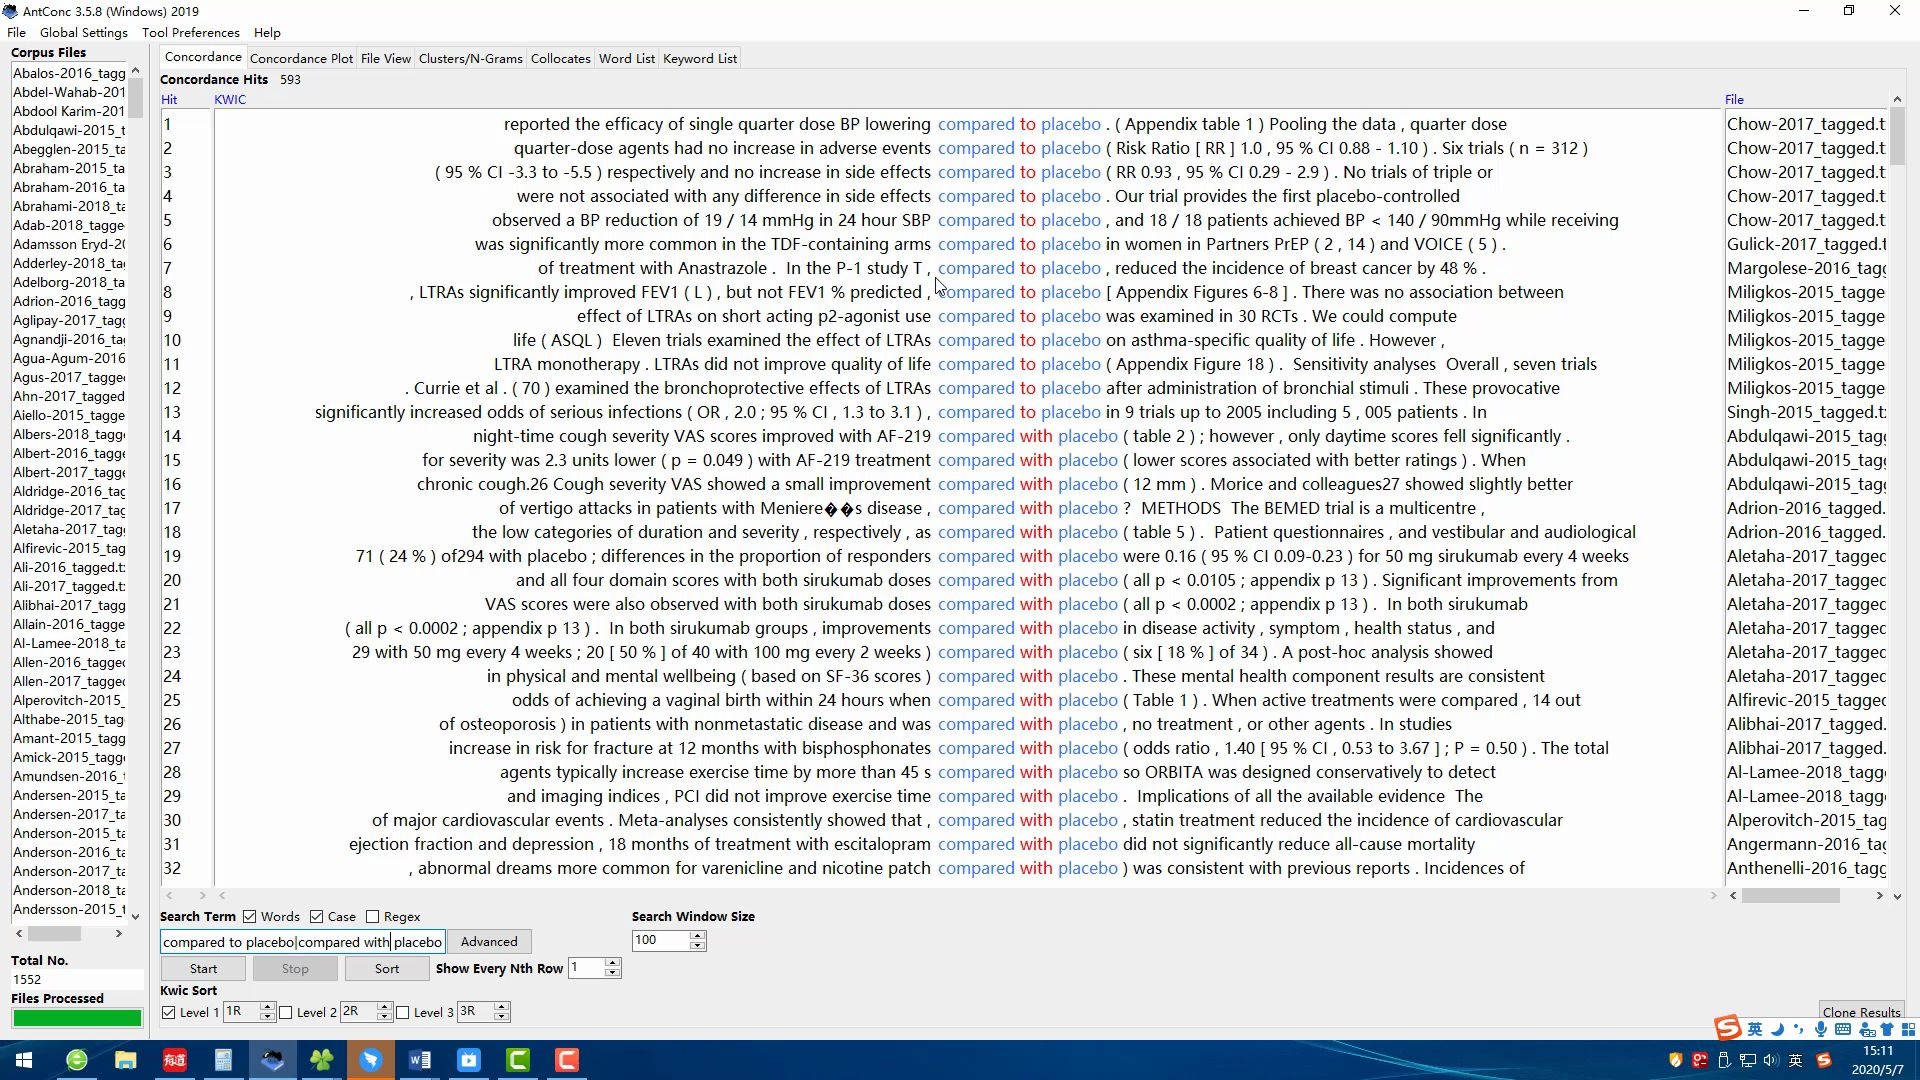Viewport: 1920px width, 1080px height.
Task: Open the green Camtasia taskbar icon
Action: pos(518,1060)
